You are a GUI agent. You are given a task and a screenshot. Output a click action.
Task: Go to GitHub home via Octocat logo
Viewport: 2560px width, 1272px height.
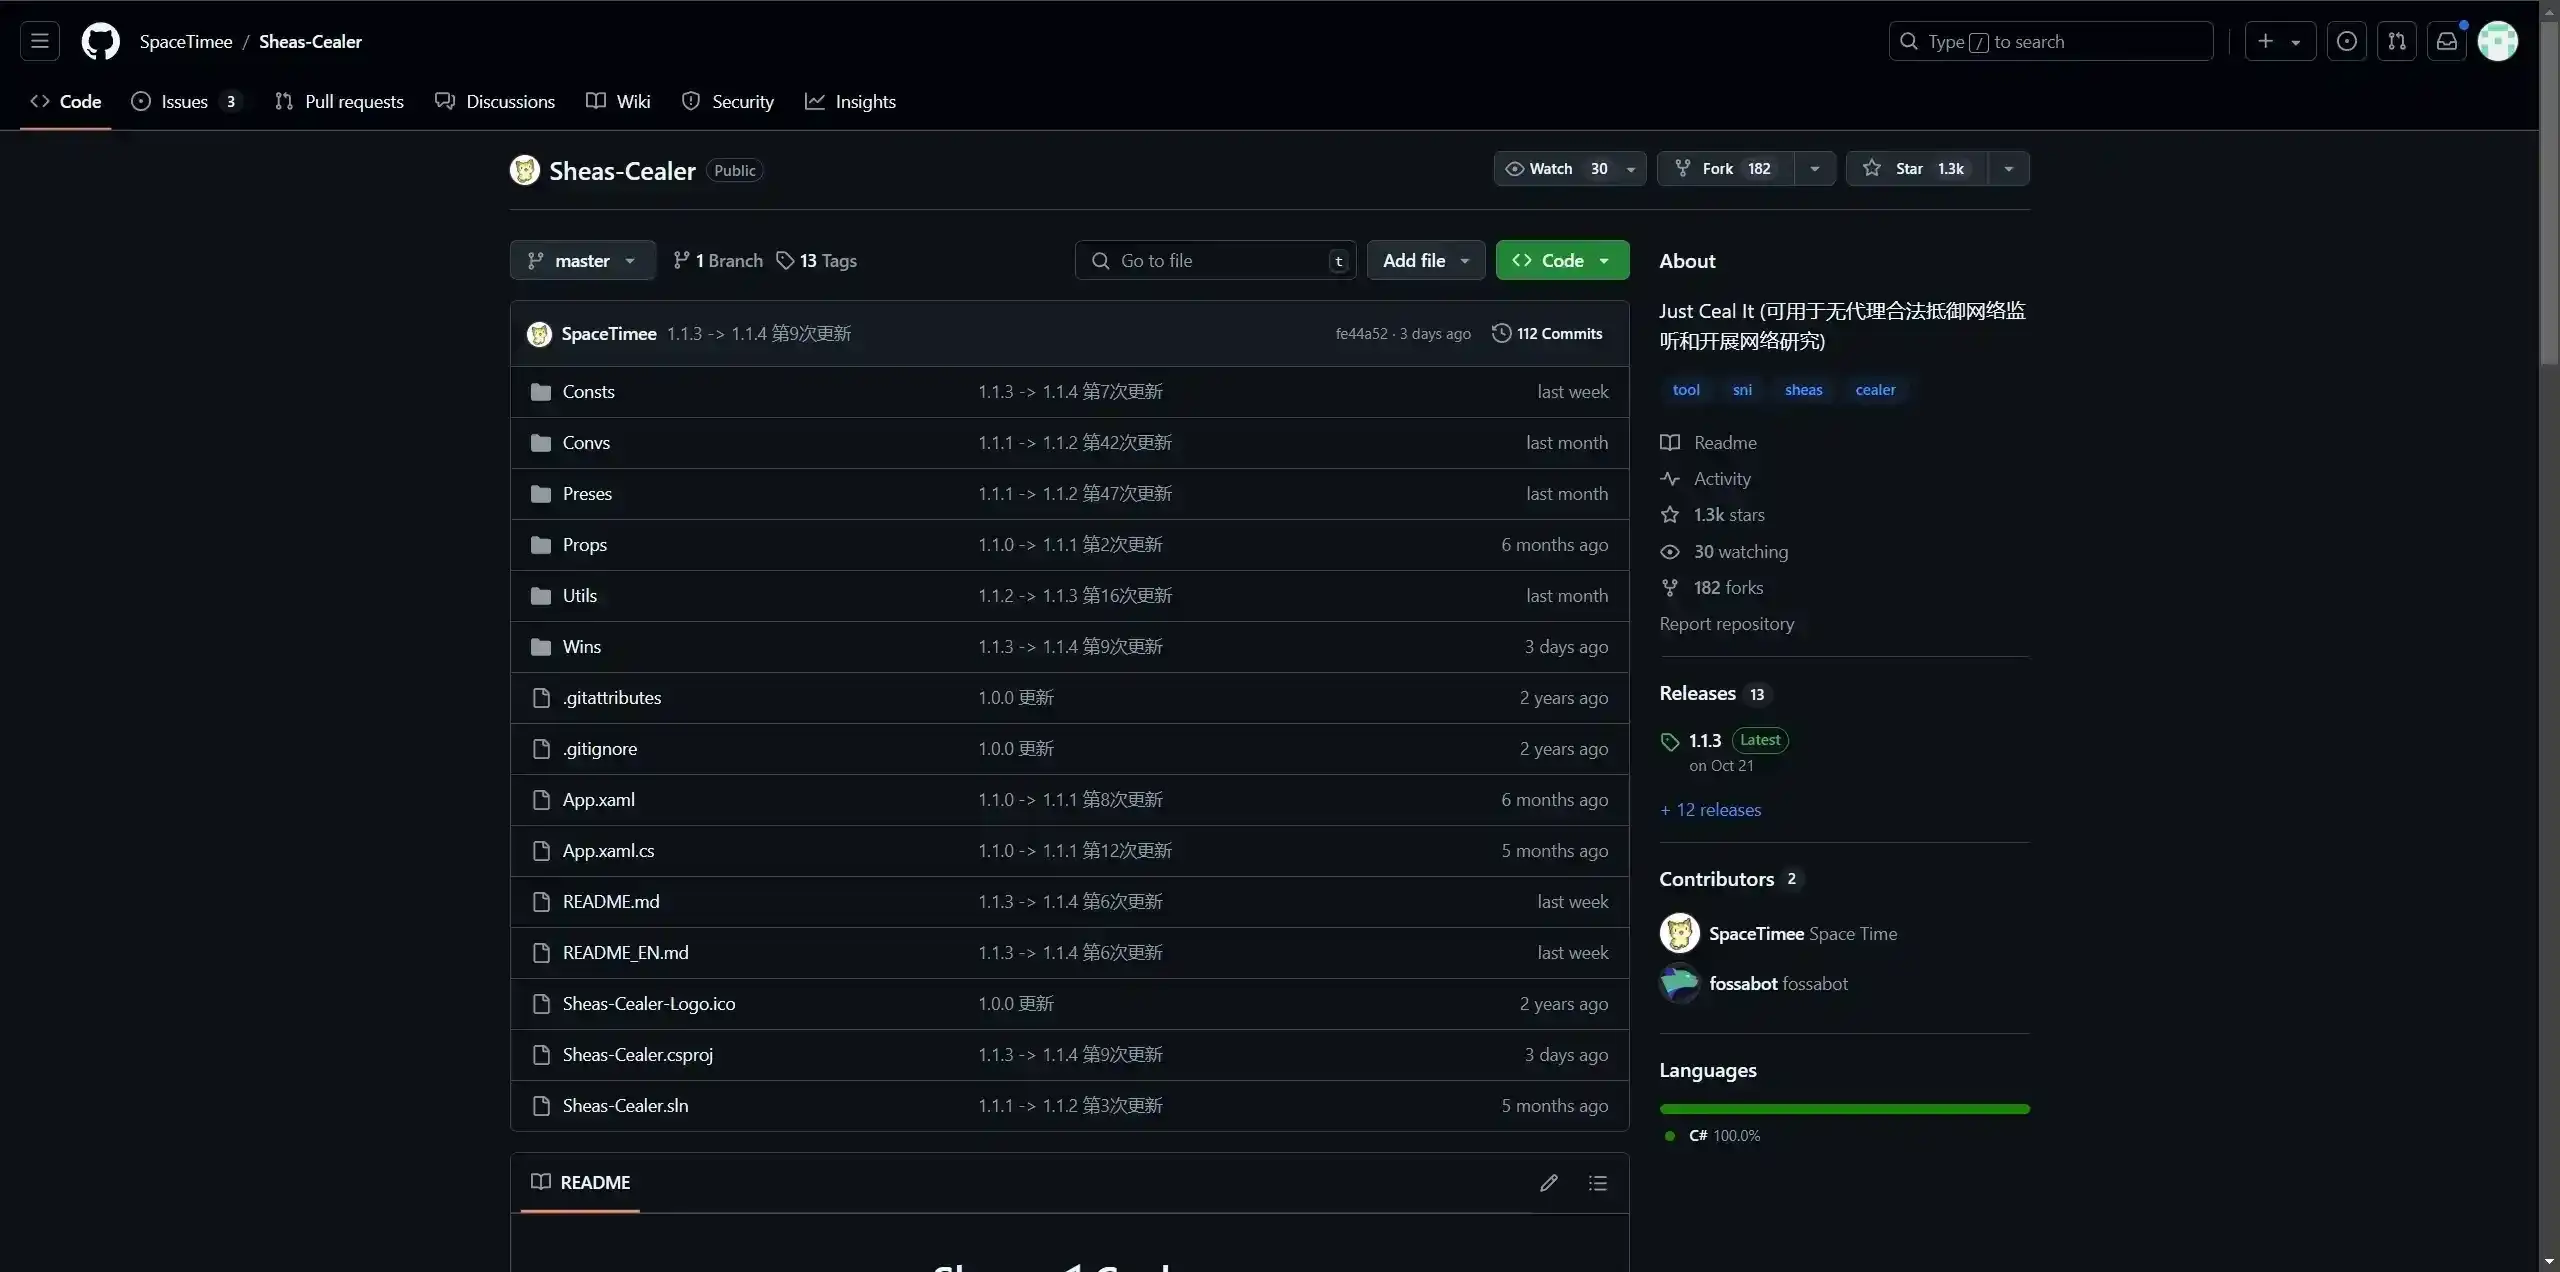pos(100,41)
